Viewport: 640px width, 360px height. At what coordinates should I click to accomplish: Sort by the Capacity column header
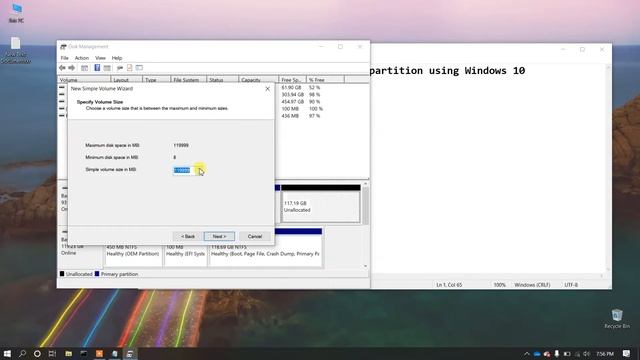(x=259, y=80)
